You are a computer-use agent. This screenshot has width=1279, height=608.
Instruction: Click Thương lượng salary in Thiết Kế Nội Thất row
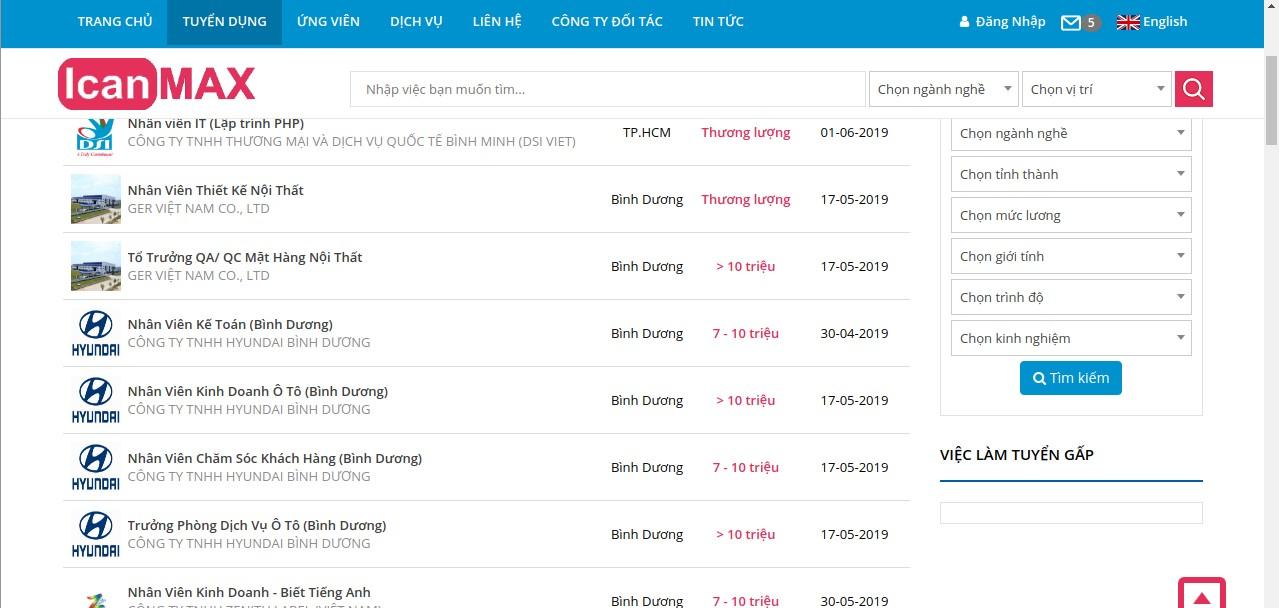746,199
